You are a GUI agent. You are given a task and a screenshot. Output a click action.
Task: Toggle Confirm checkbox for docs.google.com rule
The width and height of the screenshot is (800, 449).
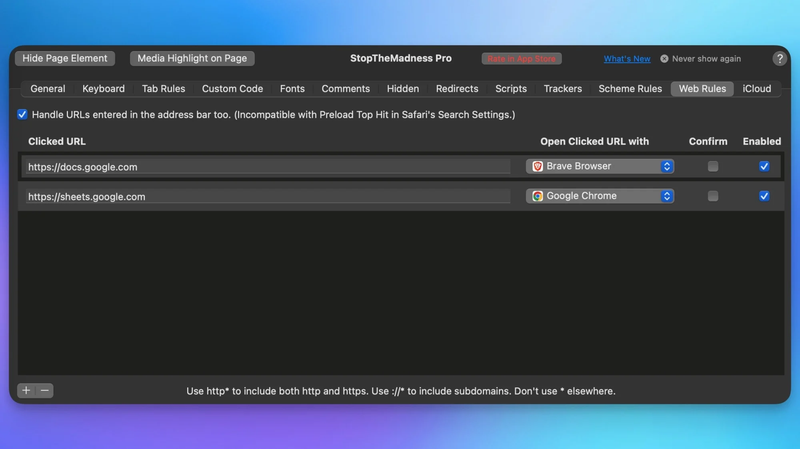pos(713,167)
